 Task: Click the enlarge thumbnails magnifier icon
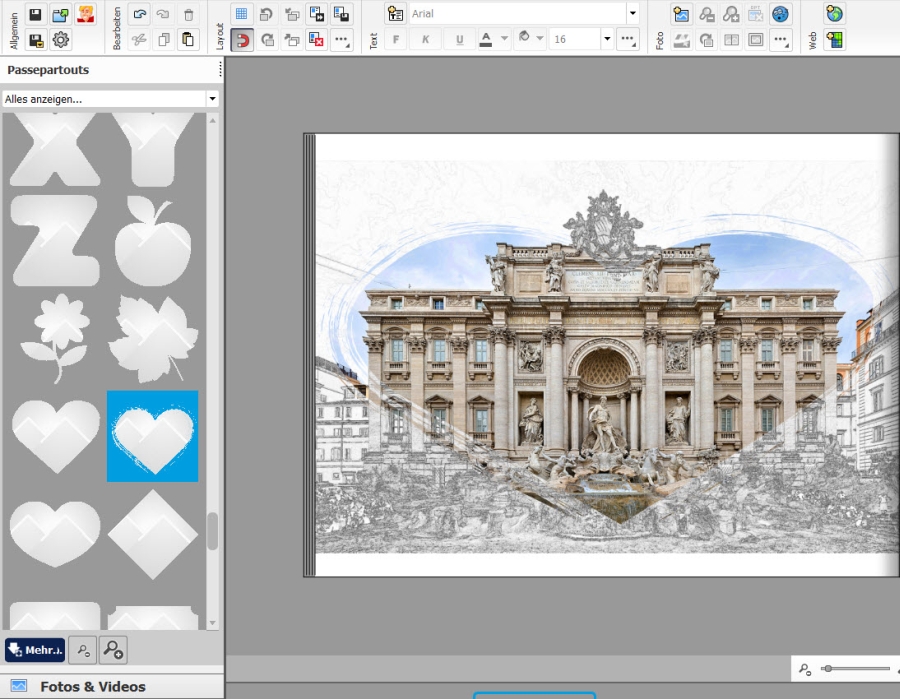[113, 650]
